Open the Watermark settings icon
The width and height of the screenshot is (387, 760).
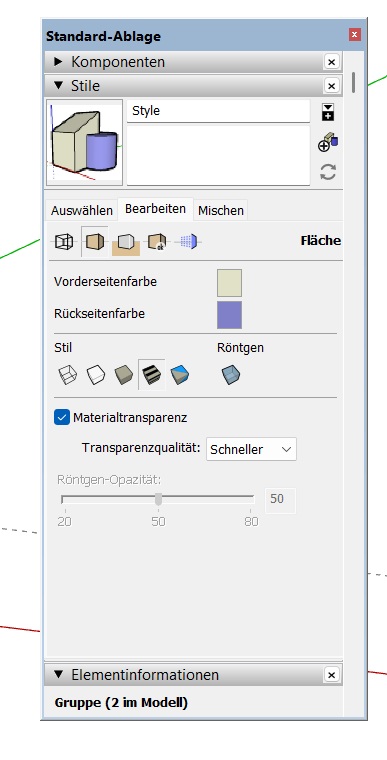click(x=157, y=241)
